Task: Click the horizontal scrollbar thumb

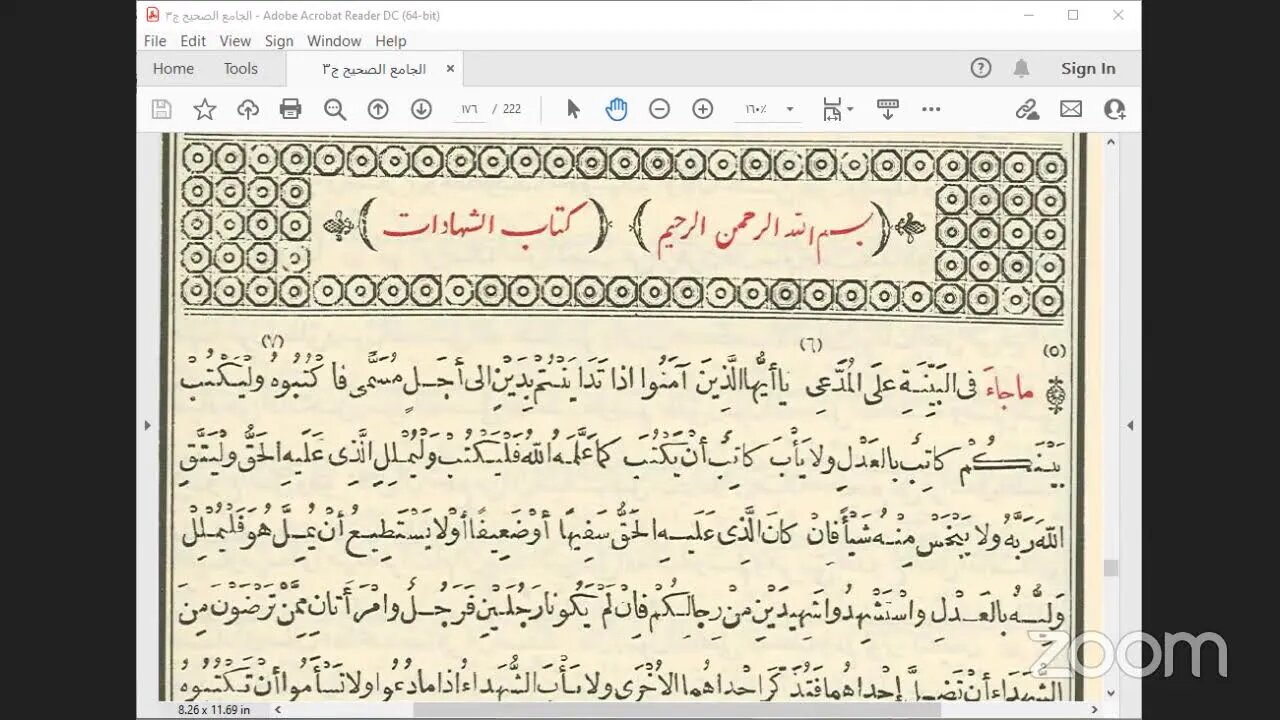Action: pyautogui.click(x=677, y=709)
